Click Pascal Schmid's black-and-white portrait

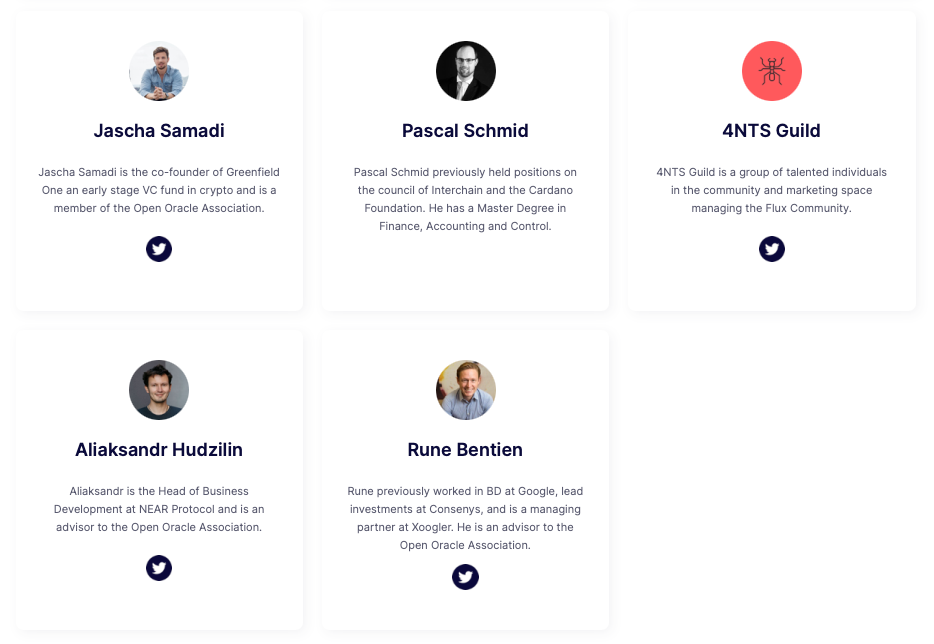tap(465, 71)
